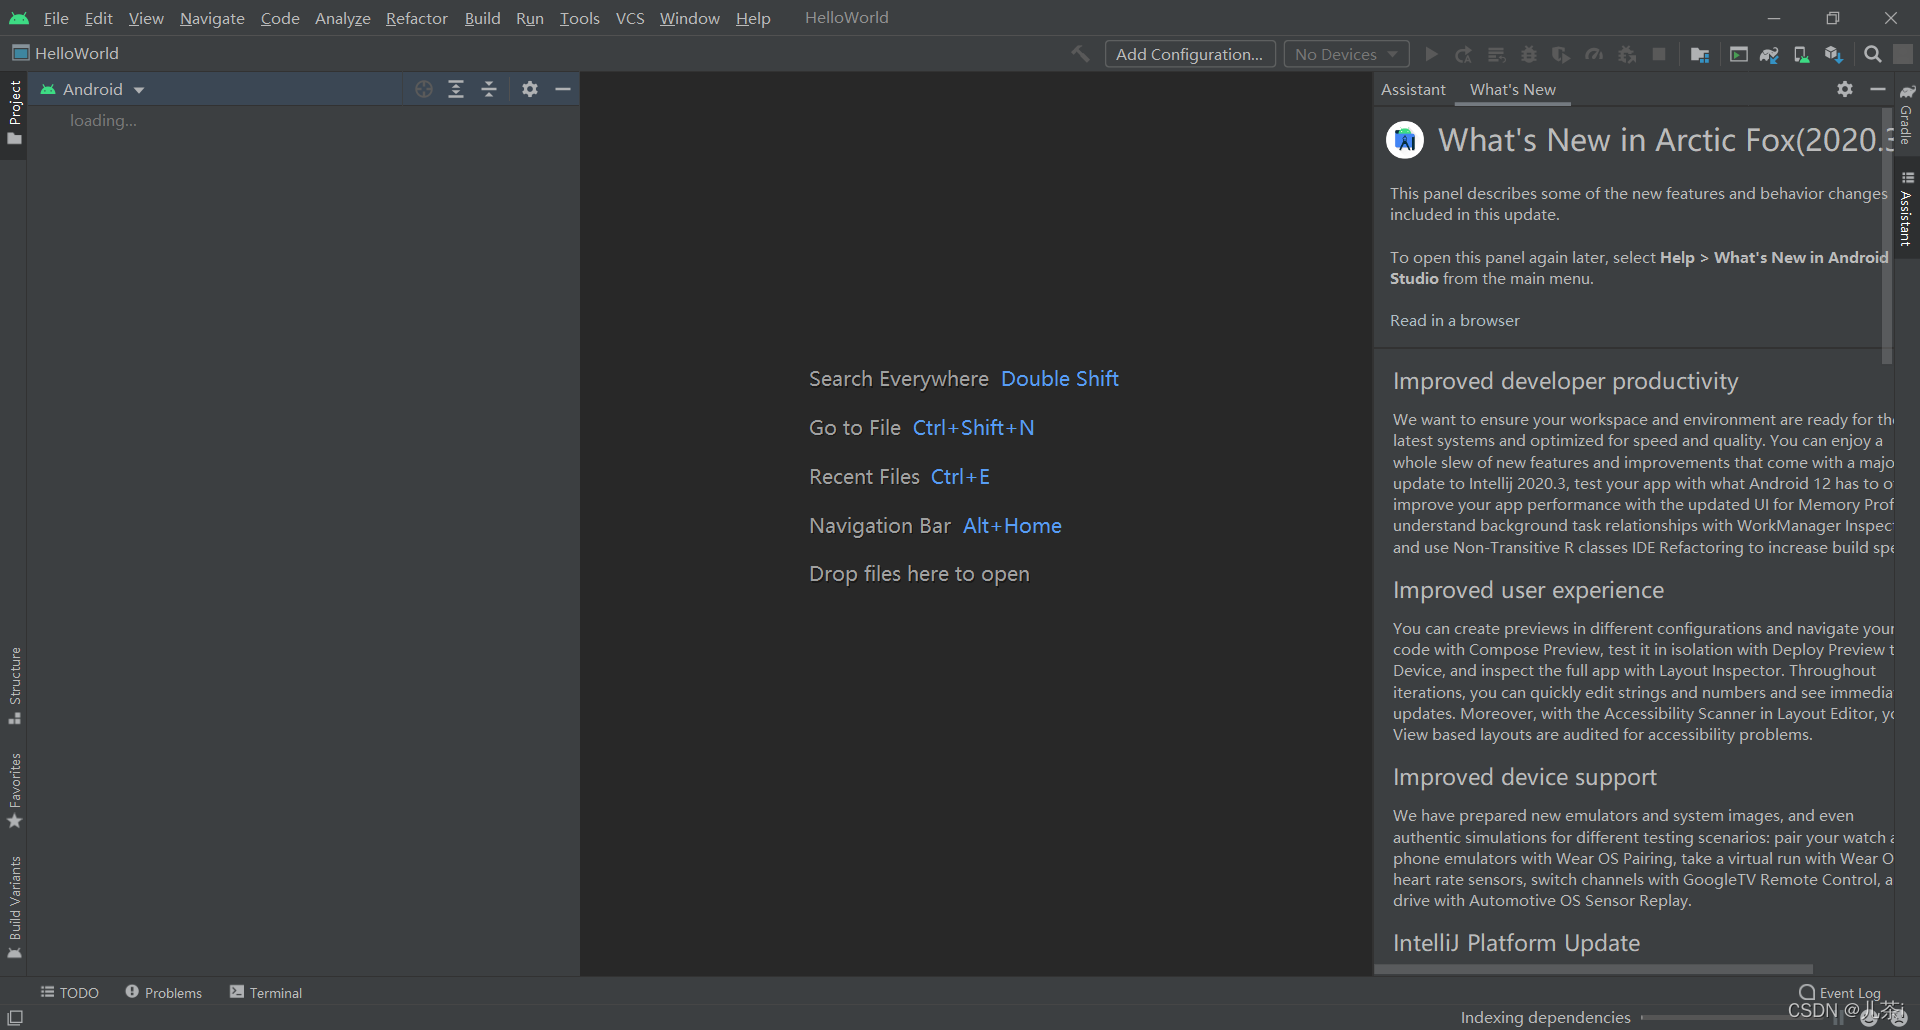This screenshot has height=1030, width=1920.
Task: Click Collapse All in Project panel
Action: [x=489, y=89]
